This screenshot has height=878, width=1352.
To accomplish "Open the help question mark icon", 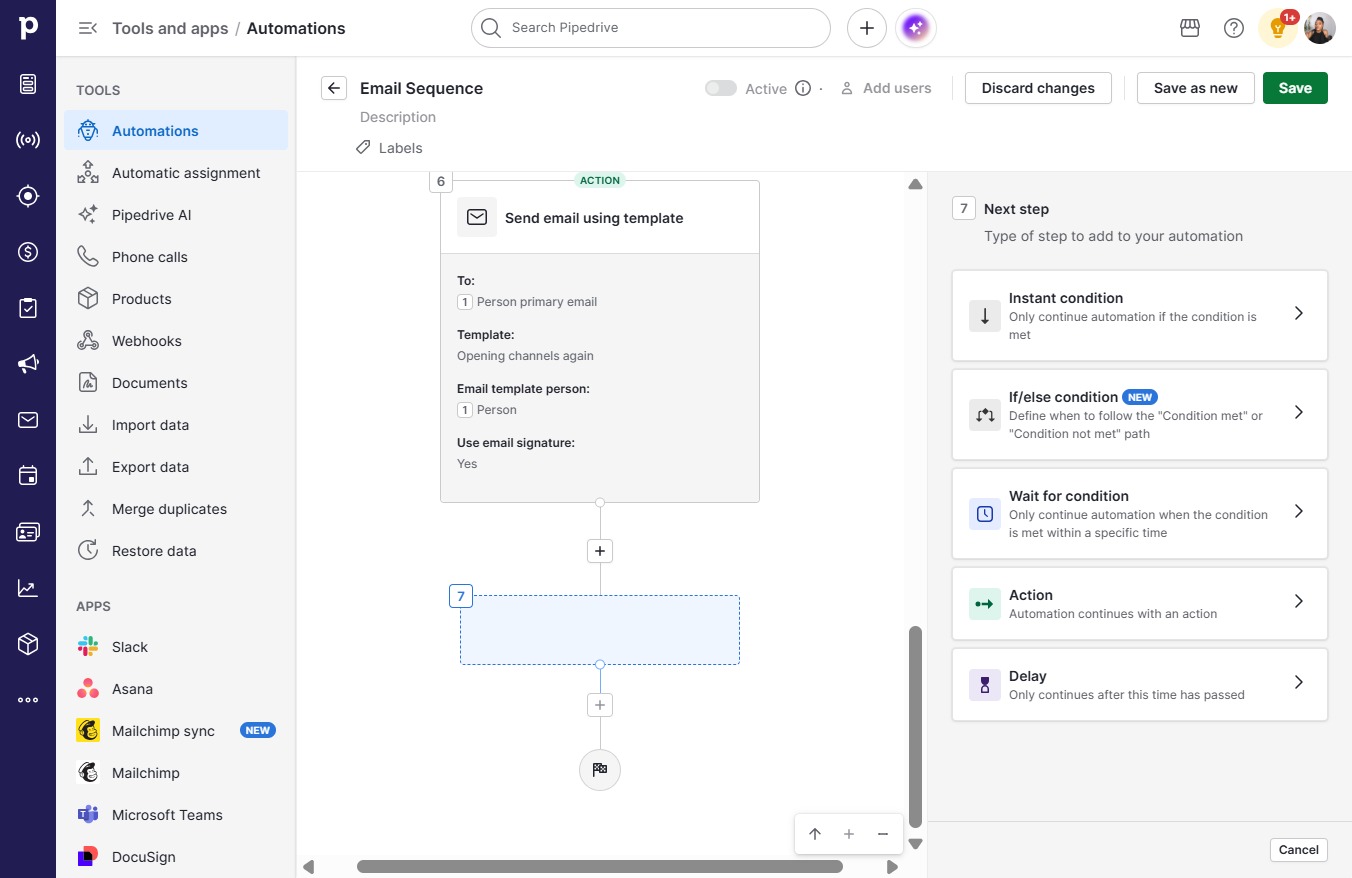I will 1234,28.
